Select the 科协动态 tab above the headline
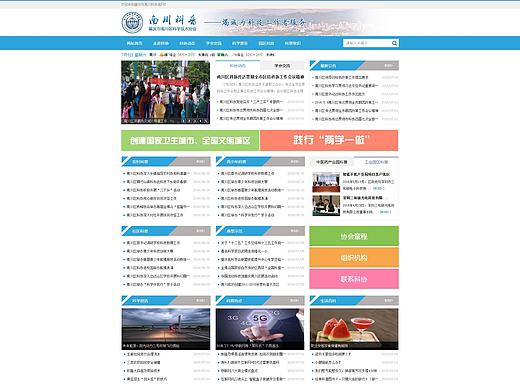The height and width of the screenshot is (390, 520). [238, 66]
